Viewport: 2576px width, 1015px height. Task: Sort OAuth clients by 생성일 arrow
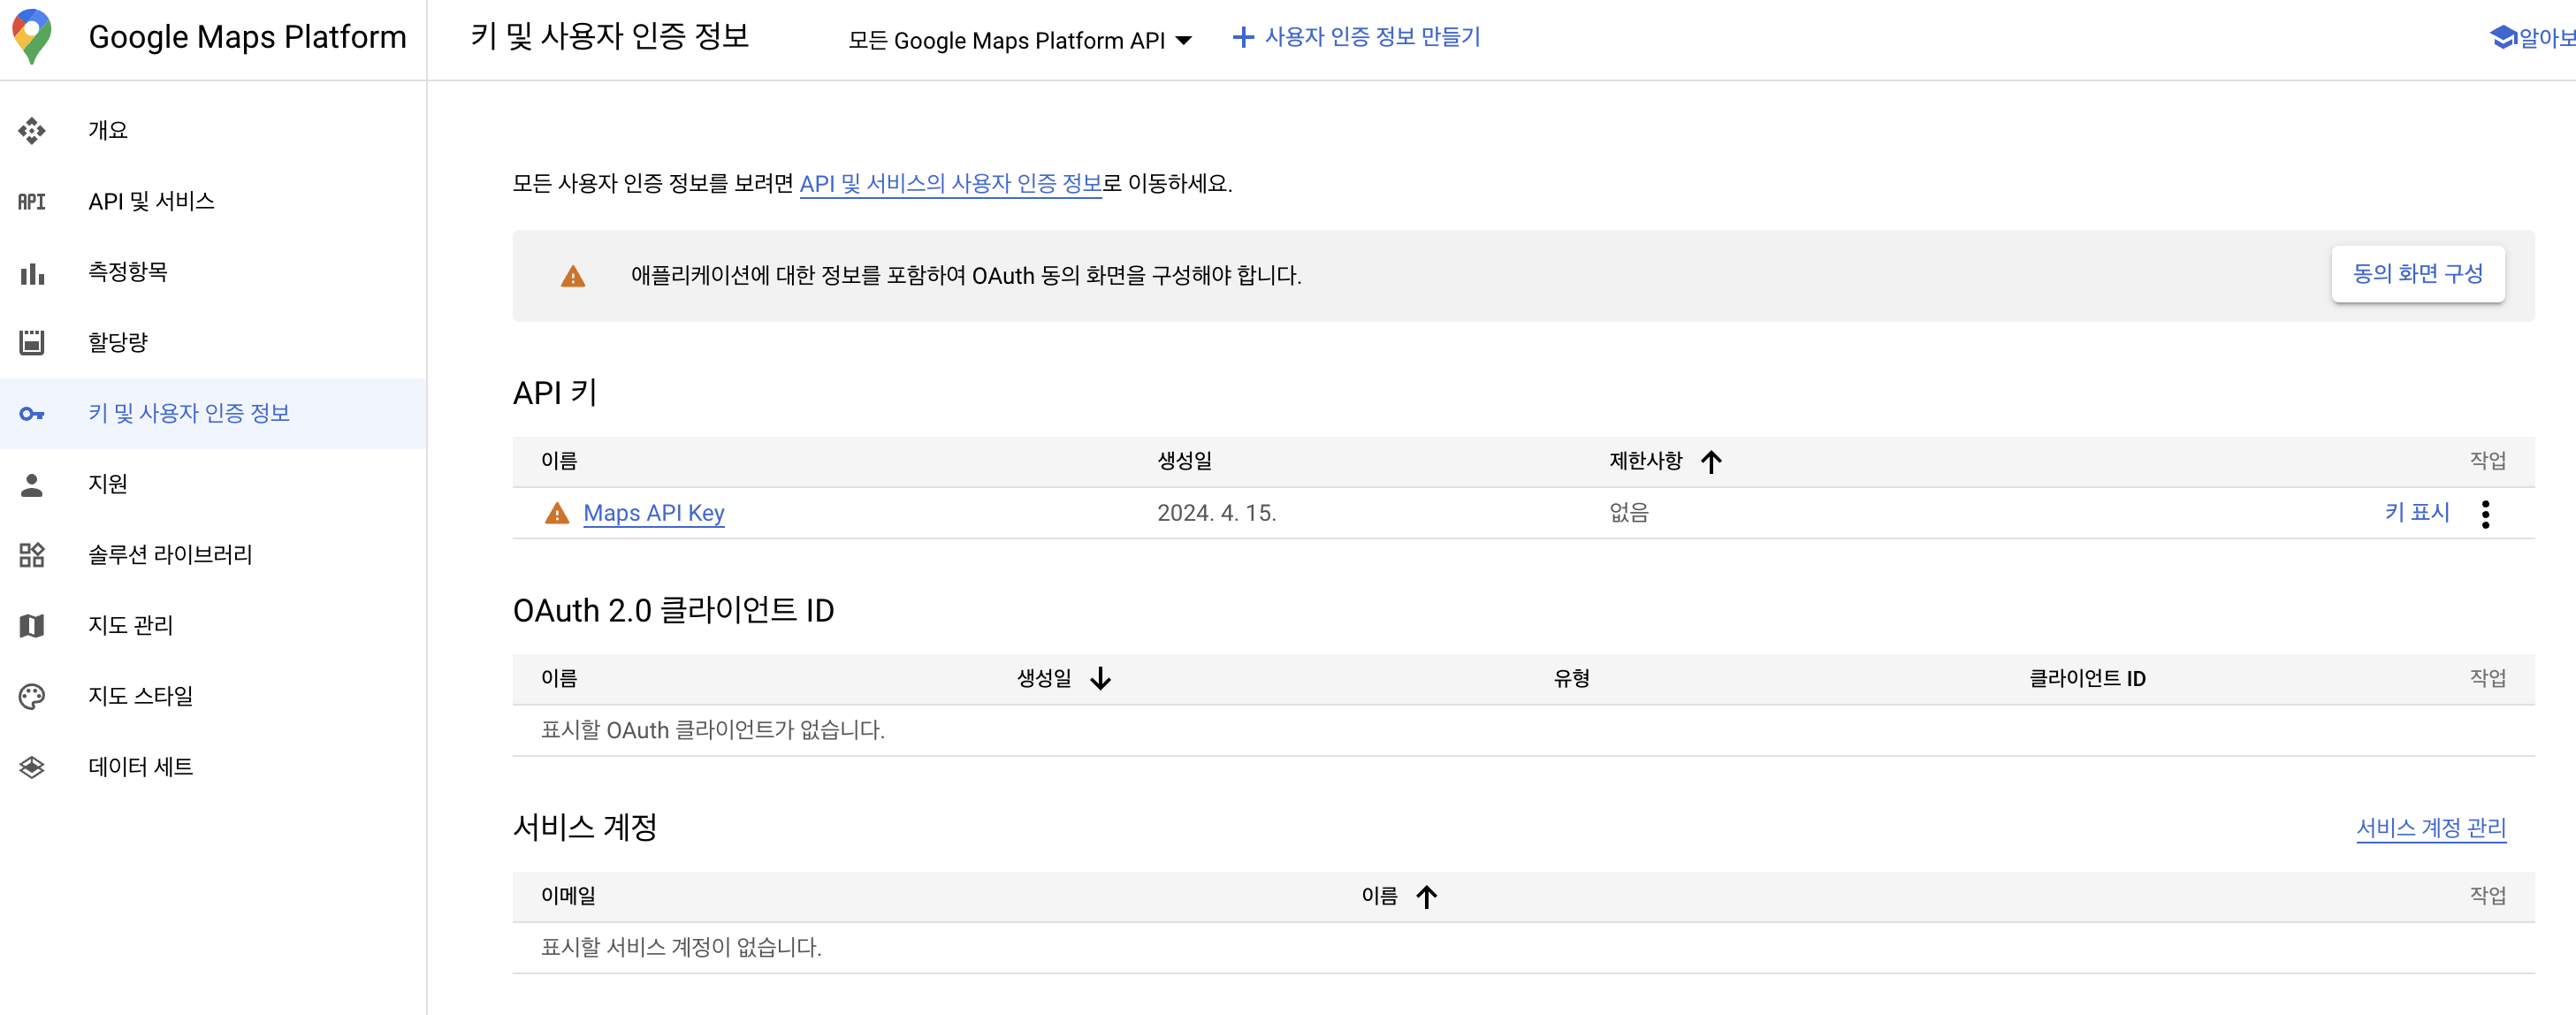1100,679
